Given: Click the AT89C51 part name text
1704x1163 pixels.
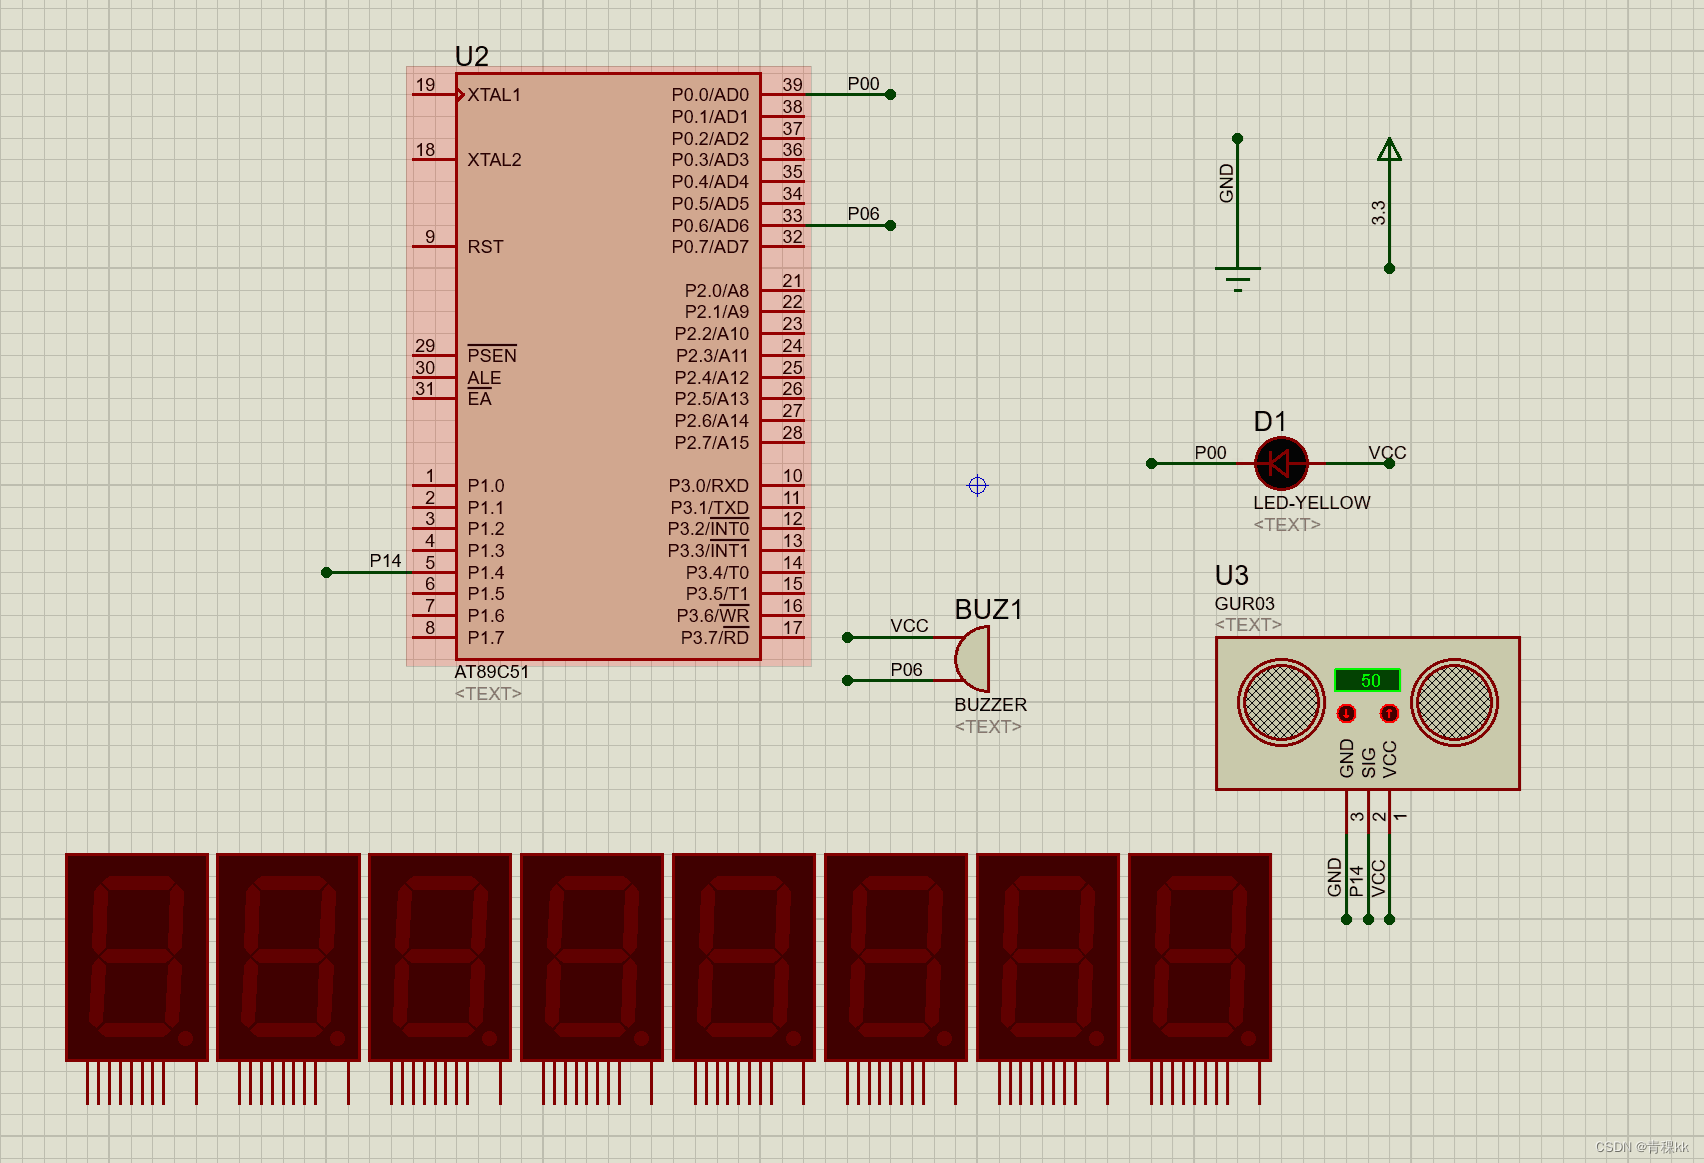Looking at the screenshot, I should click(x=491, y=672).
